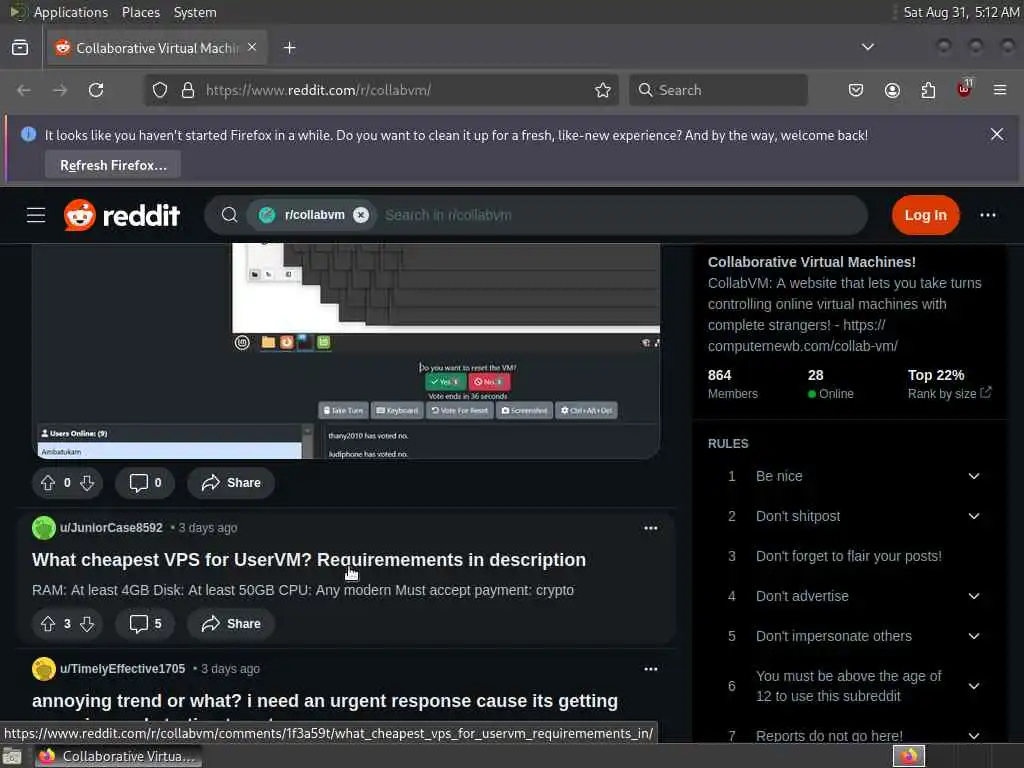
Task: Bookmark this page with star
Action: pos(603,90)
